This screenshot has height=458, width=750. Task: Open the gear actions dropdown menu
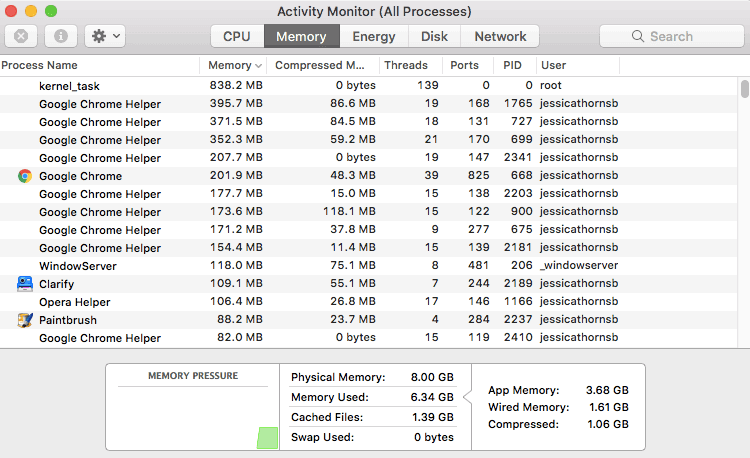[x=105, y=36]
